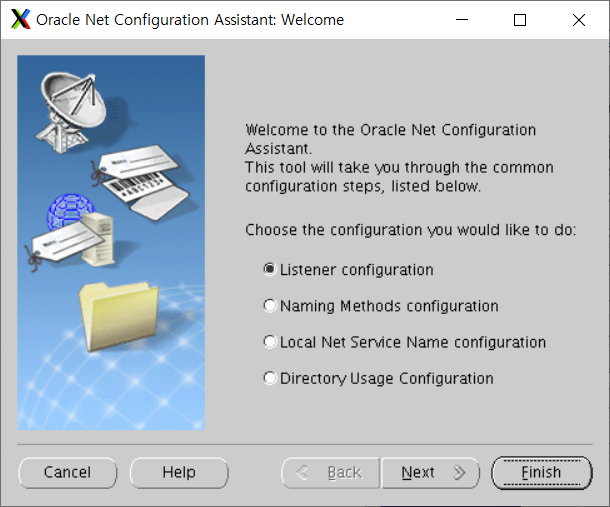Click 'Choose the configuration you would like to do:' text
This screenshot has width=610, height=507.
(x=410, y=230)
